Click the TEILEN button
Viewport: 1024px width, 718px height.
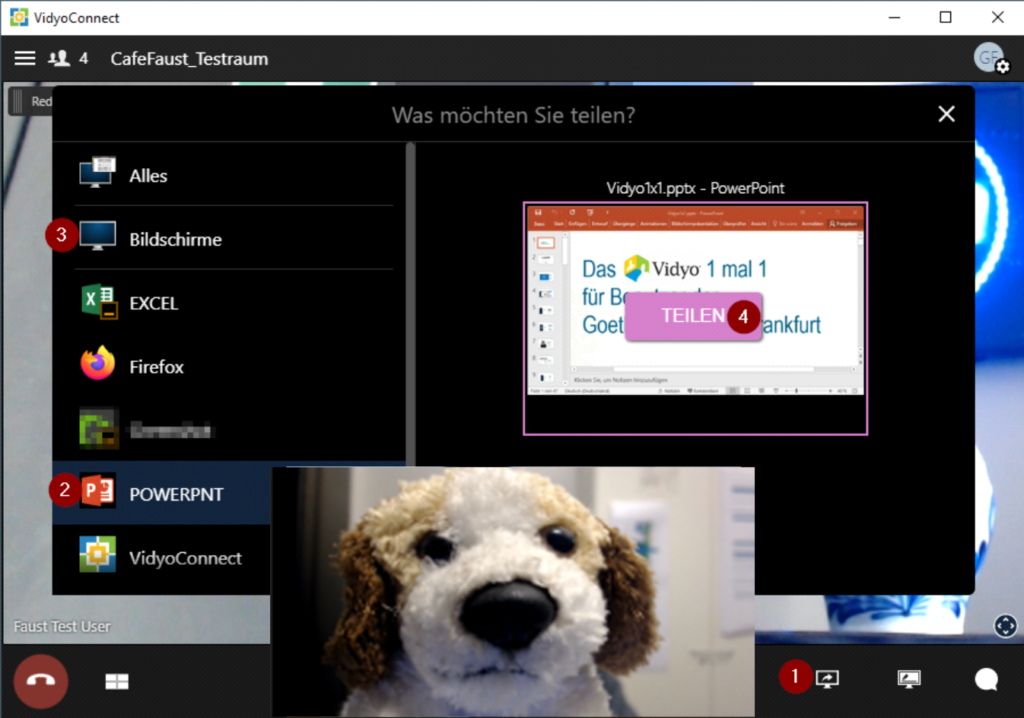[x=693, y=316]
